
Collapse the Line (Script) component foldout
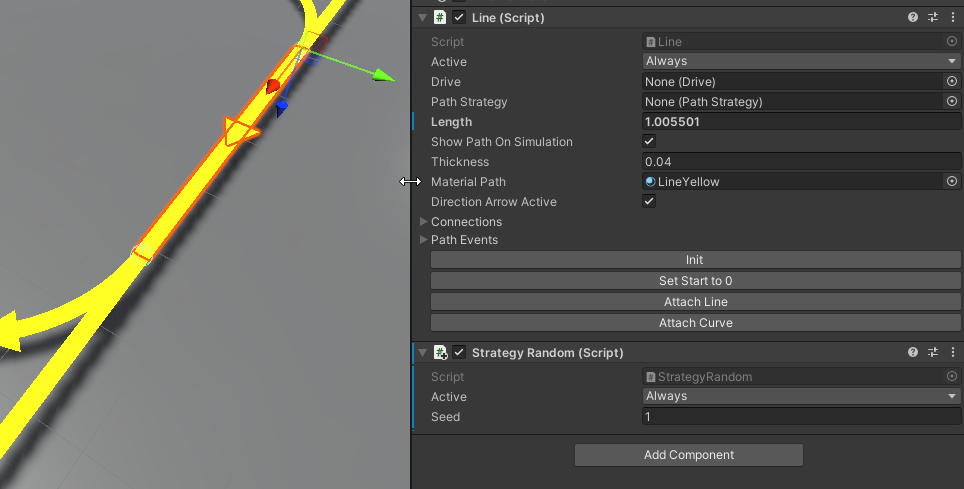422,18
